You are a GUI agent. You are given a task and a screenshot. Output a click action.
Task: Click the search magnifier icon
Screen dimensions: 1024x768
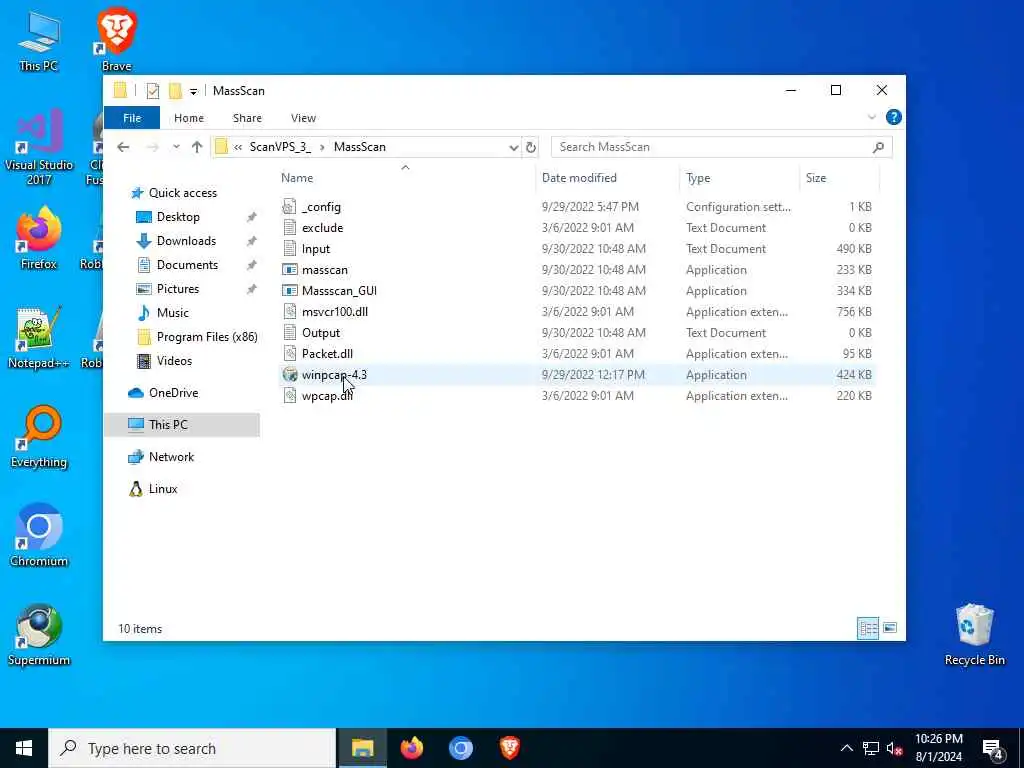(x=878, y=148)
